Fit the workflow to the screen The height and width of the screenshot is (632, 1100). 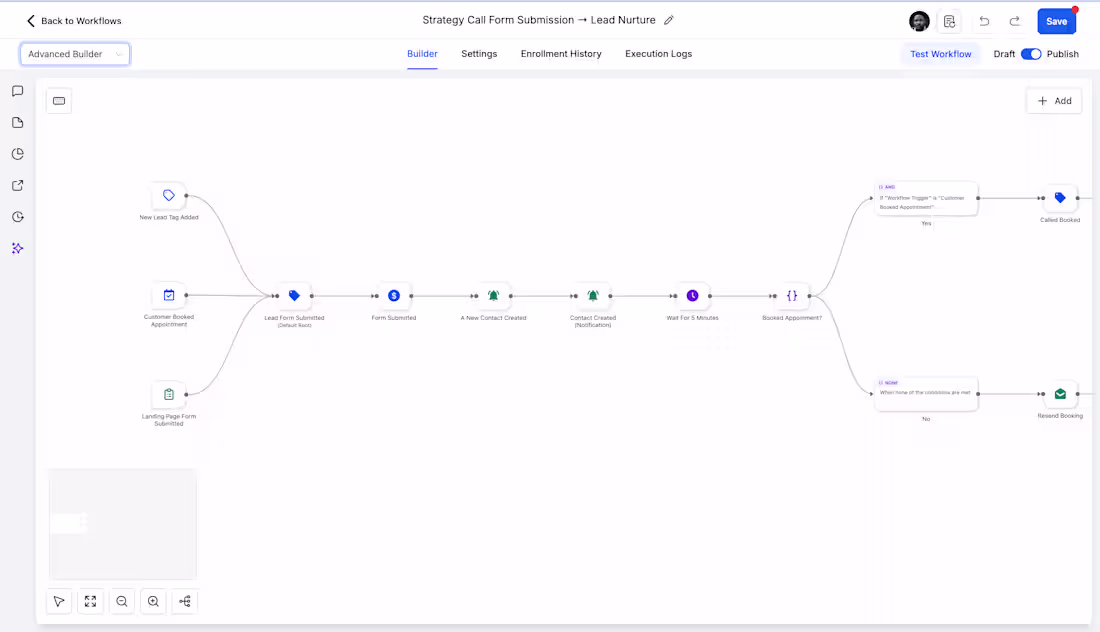click(90, 601)
